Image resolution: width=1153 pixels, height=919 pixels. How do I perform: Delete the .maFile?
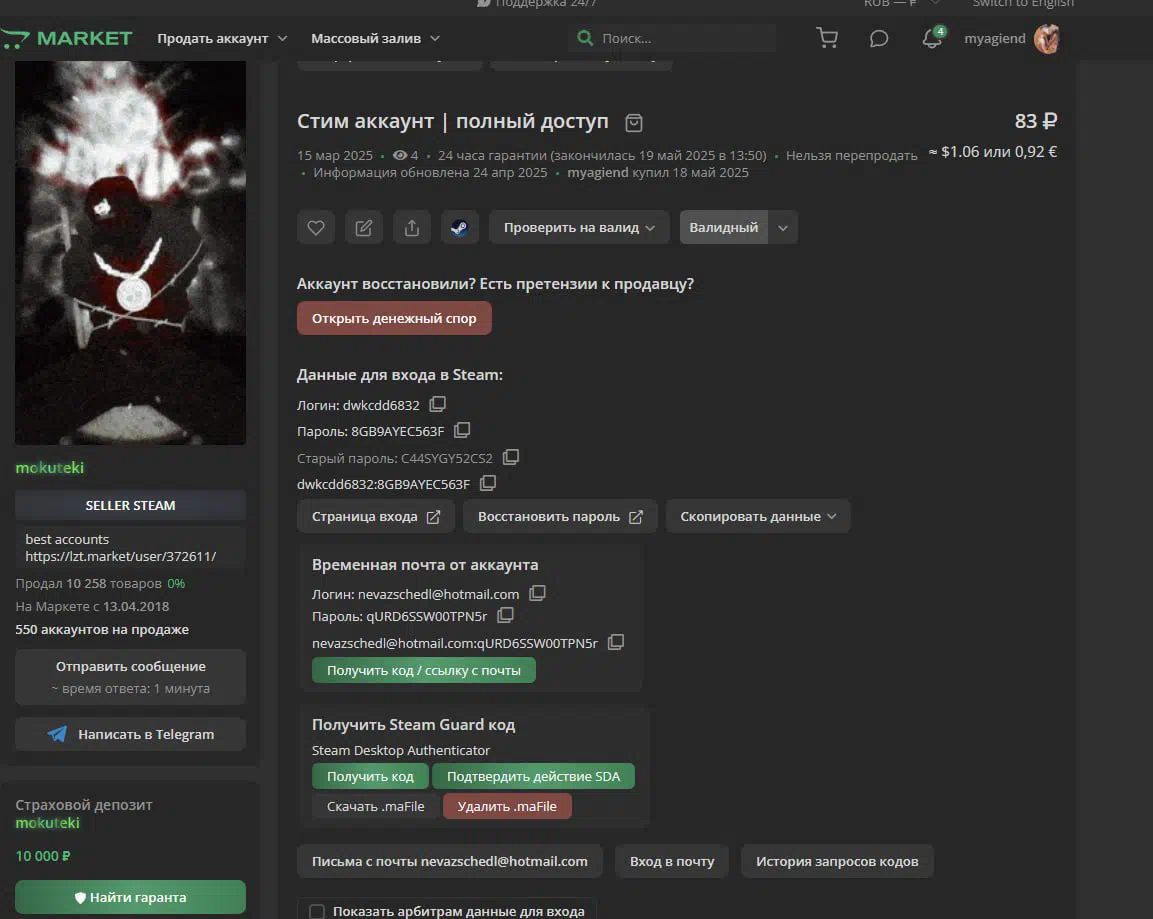point(507,807)
